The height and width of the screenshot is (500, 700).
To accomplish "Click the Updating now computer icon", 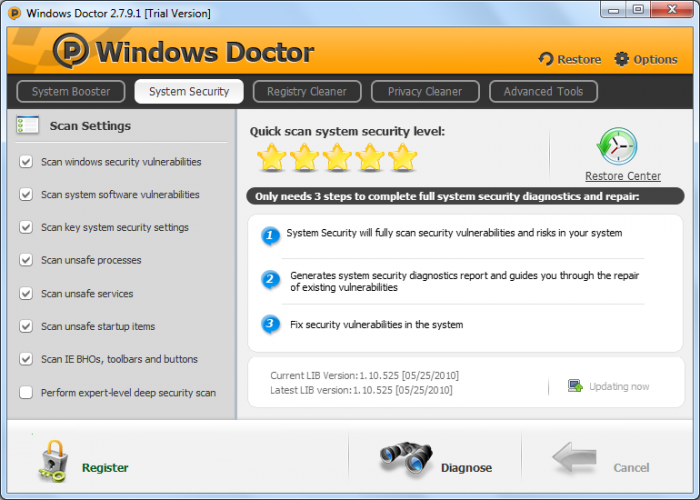I will click(575, 386).
